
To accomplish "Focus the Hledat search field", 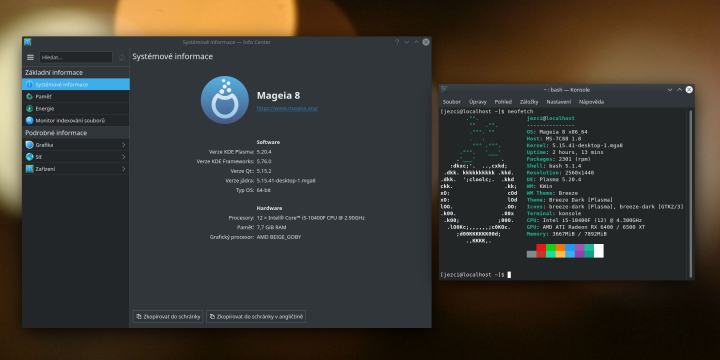I will point(76,57).
